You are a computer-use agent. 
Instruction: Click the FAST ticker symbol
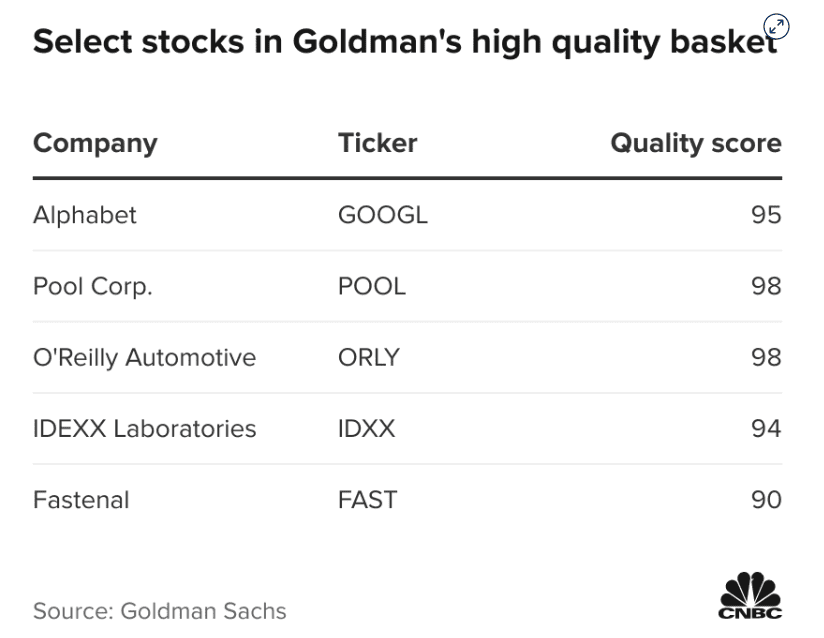pos(367,499)
